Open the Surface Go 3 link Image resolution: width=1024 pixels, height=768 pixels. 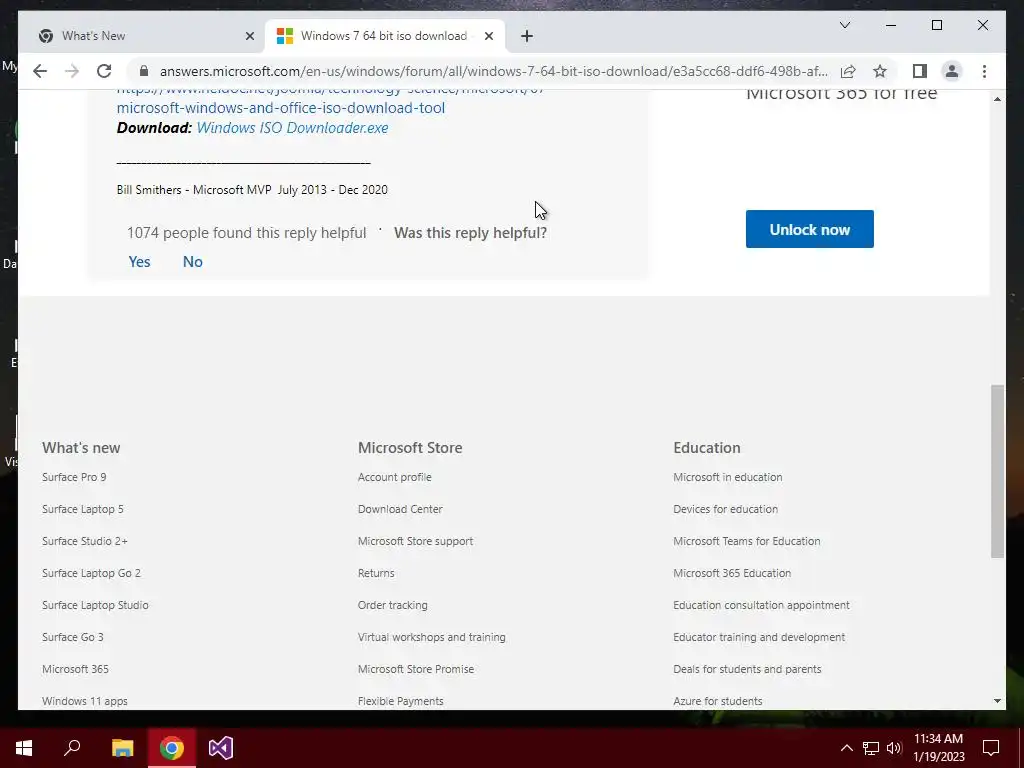tap(72, 637)
